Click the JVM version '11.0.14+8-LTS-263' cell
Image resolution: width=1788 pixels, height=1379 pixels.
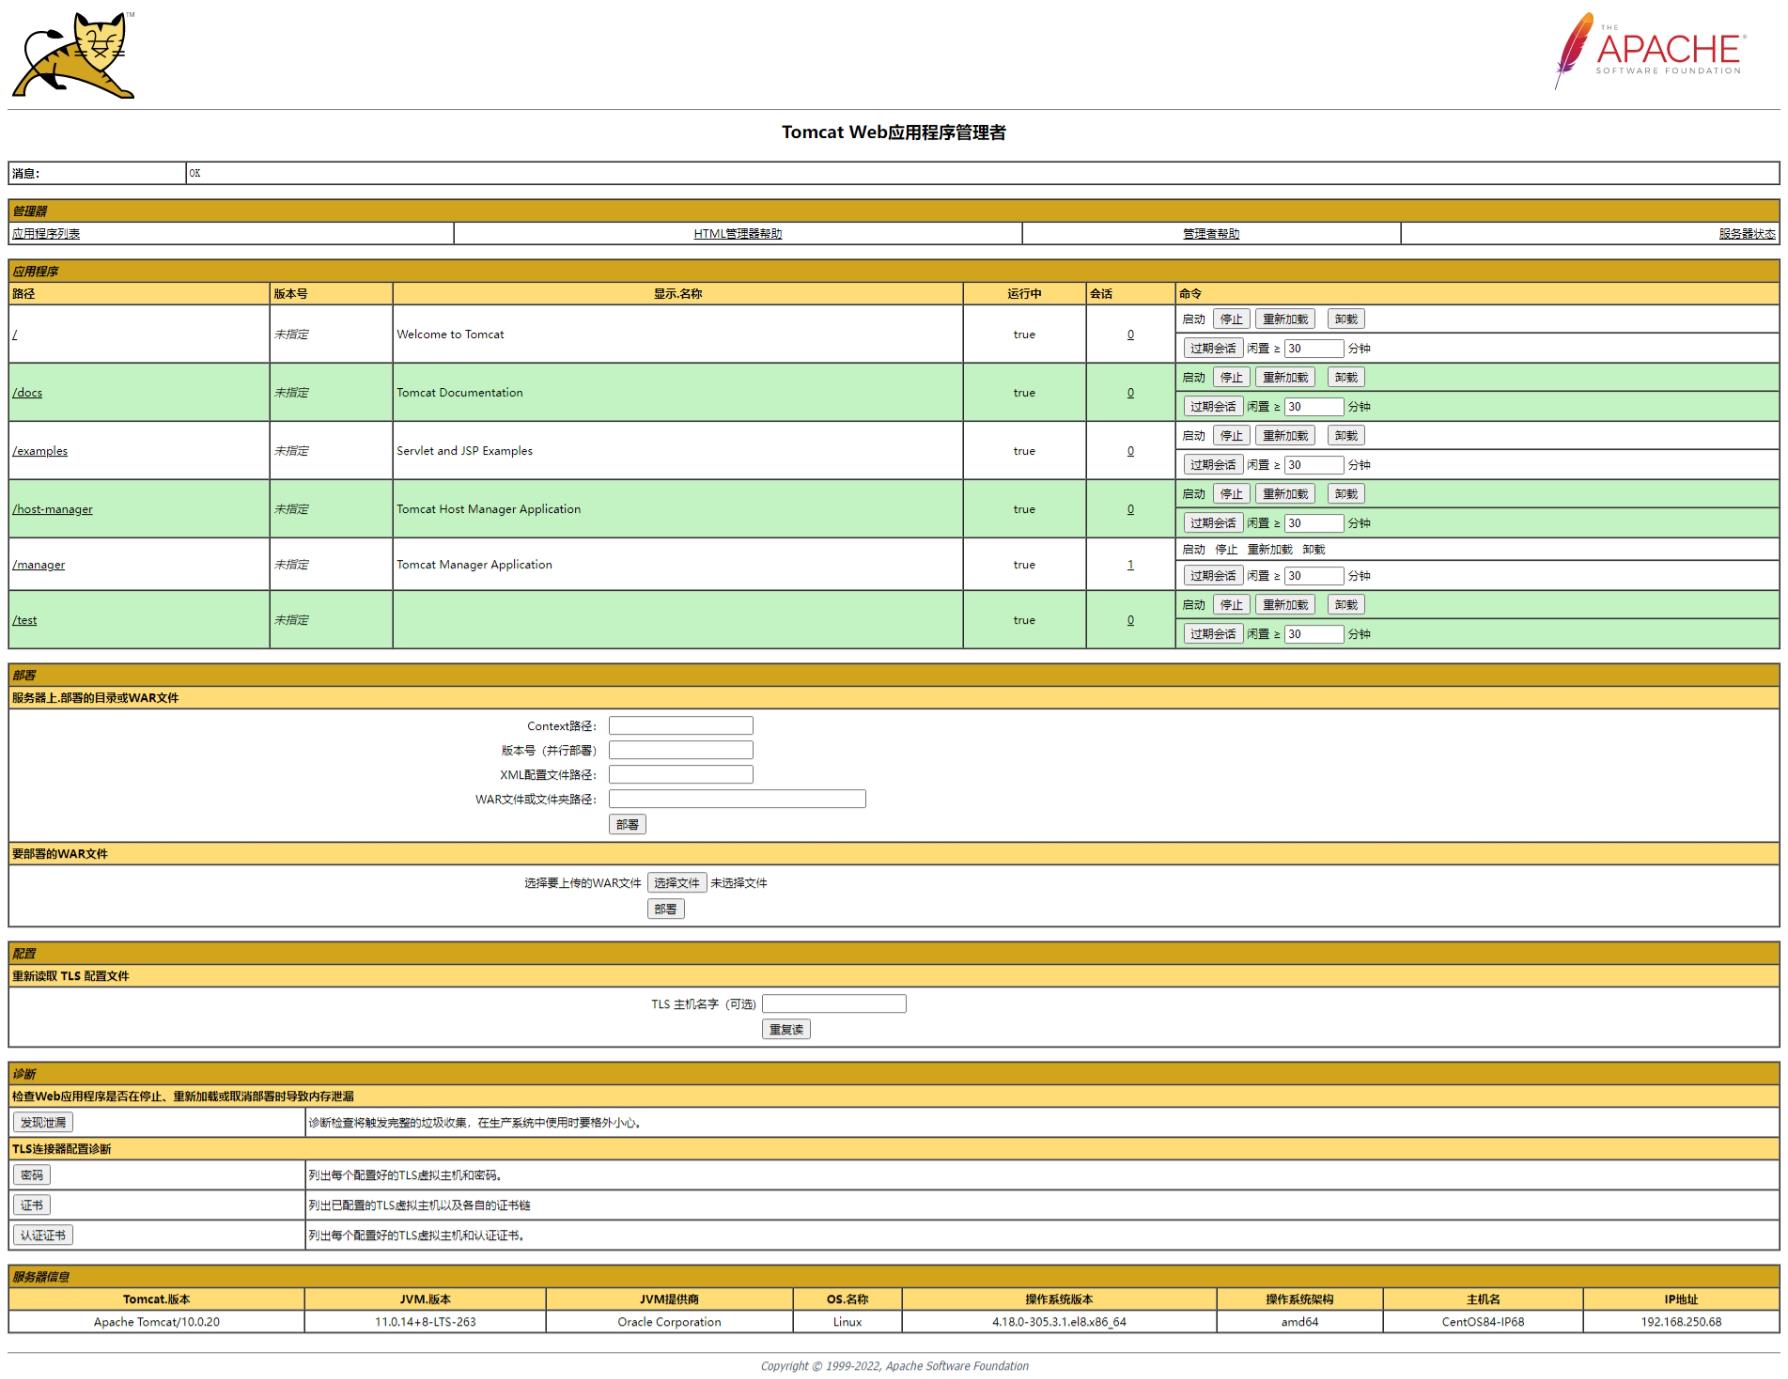coord(425,1321)
